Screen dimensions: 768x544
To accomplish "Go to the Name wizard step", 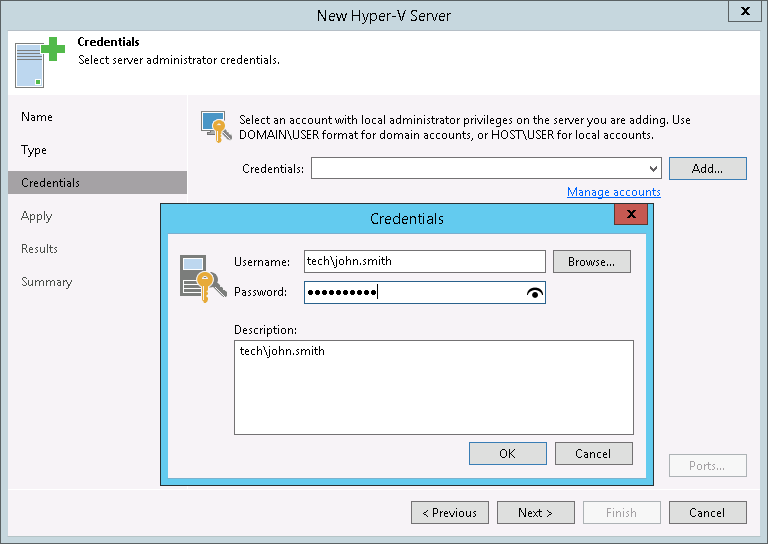I will pos(37,117).
